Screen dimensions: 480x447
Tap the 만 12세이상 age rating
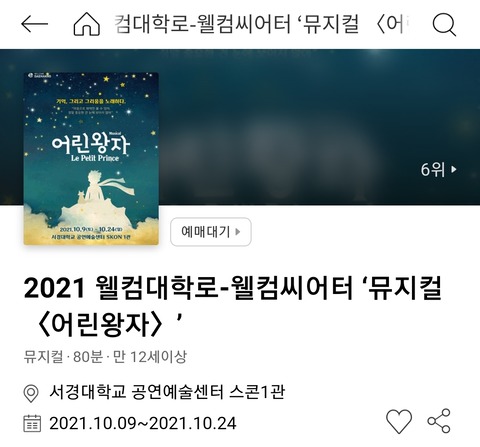click(x=150, y=357)
